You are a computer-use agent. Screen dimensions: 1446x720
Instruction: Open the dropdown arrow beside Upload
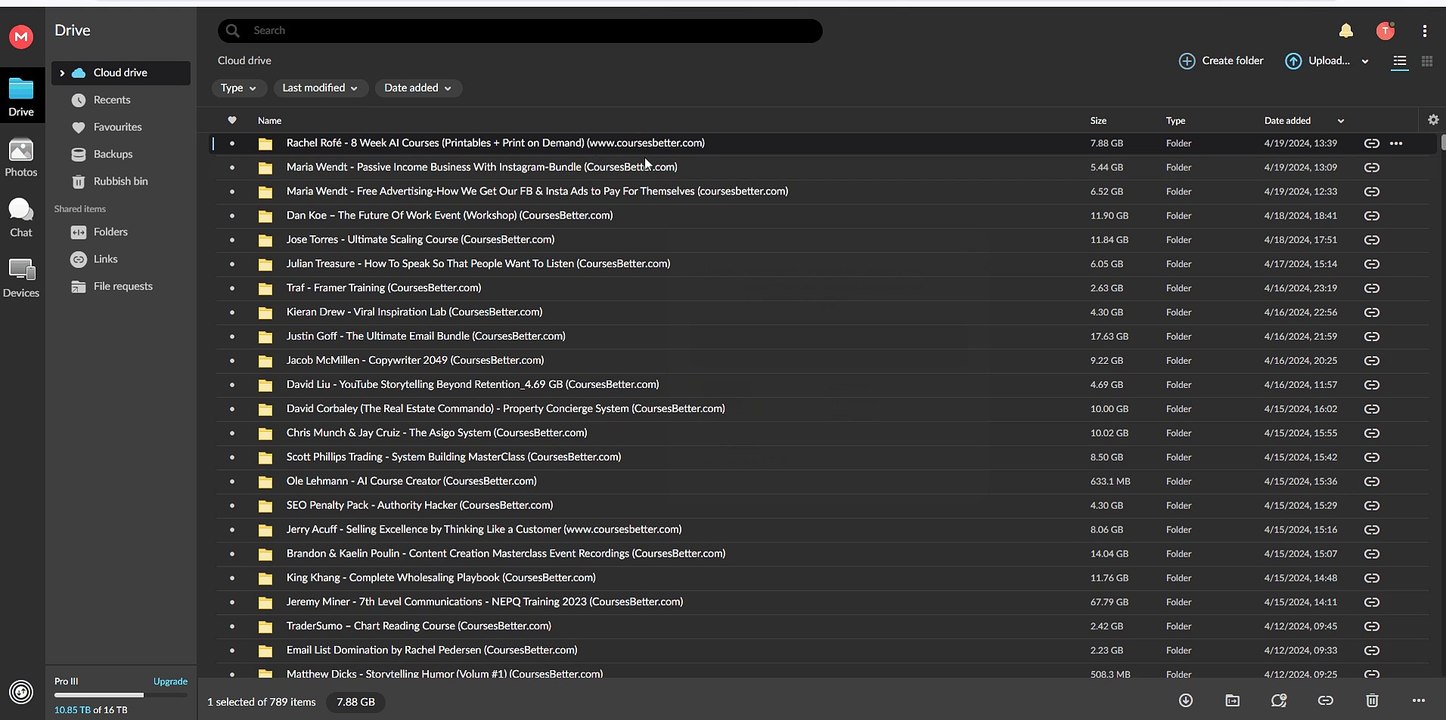(x=1365, y=61)
